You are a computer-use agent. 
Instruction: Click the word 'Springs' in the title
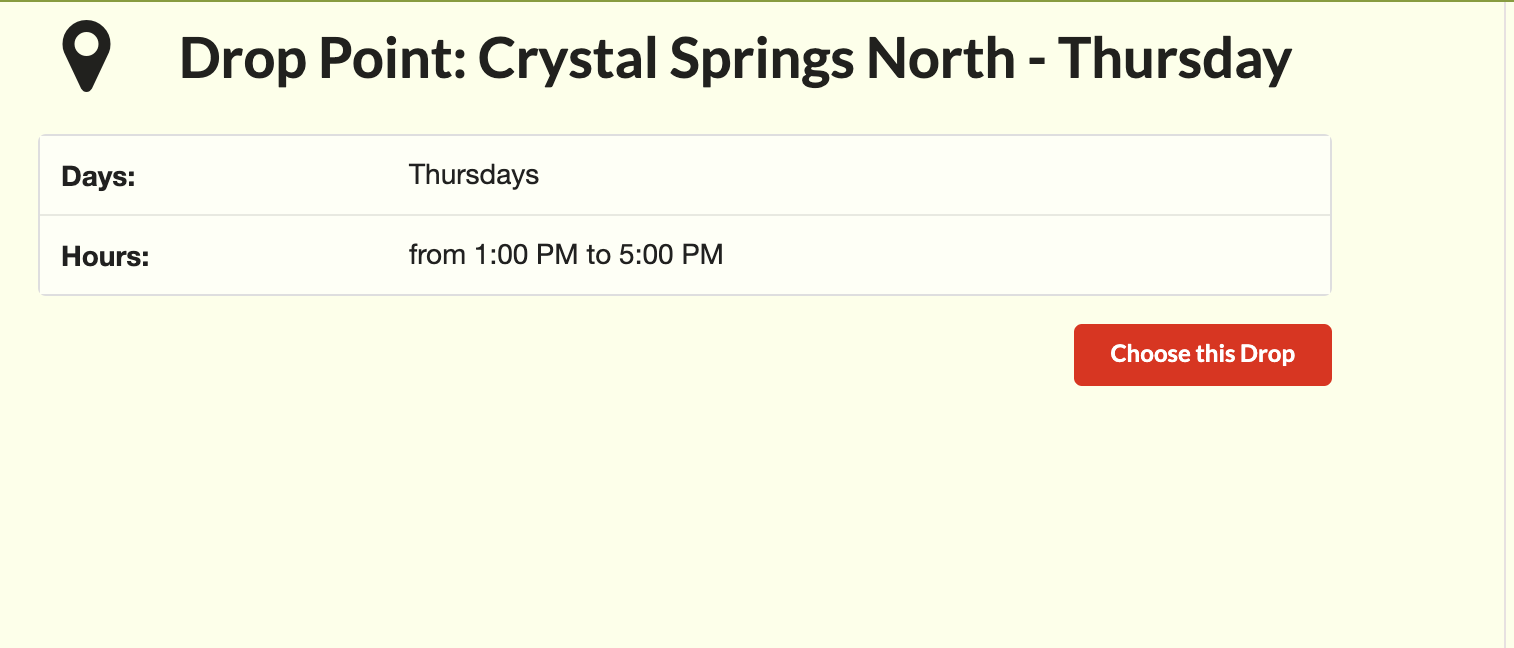762,60
